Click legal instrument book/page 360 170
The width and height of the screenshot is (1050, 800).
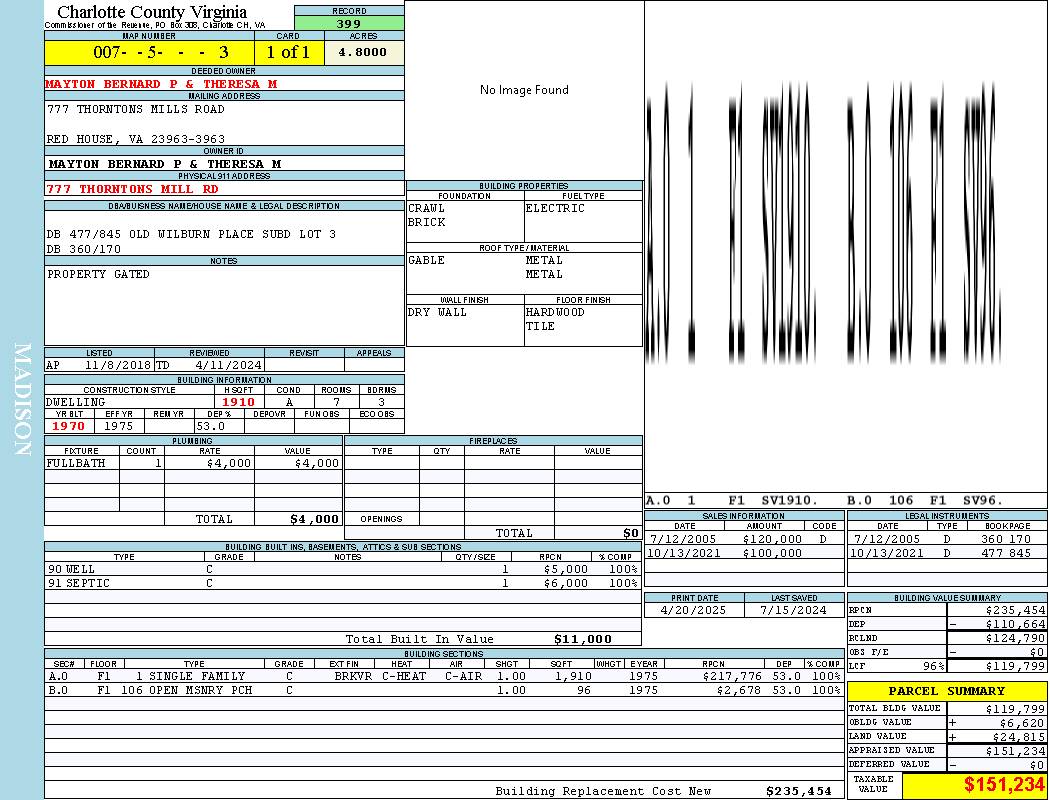coord(1006,540)
